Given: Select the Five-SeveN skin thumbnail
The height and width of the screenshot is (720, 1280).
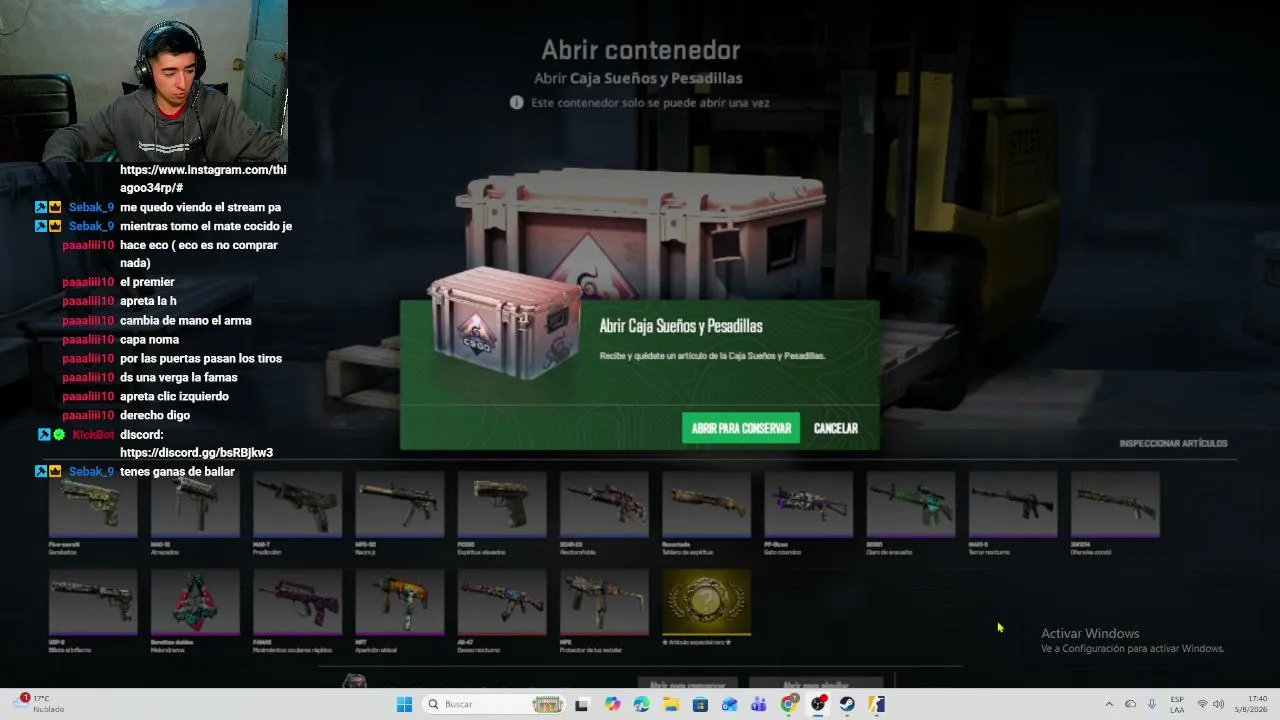Looking at the screenshot, I should point(93,505).
